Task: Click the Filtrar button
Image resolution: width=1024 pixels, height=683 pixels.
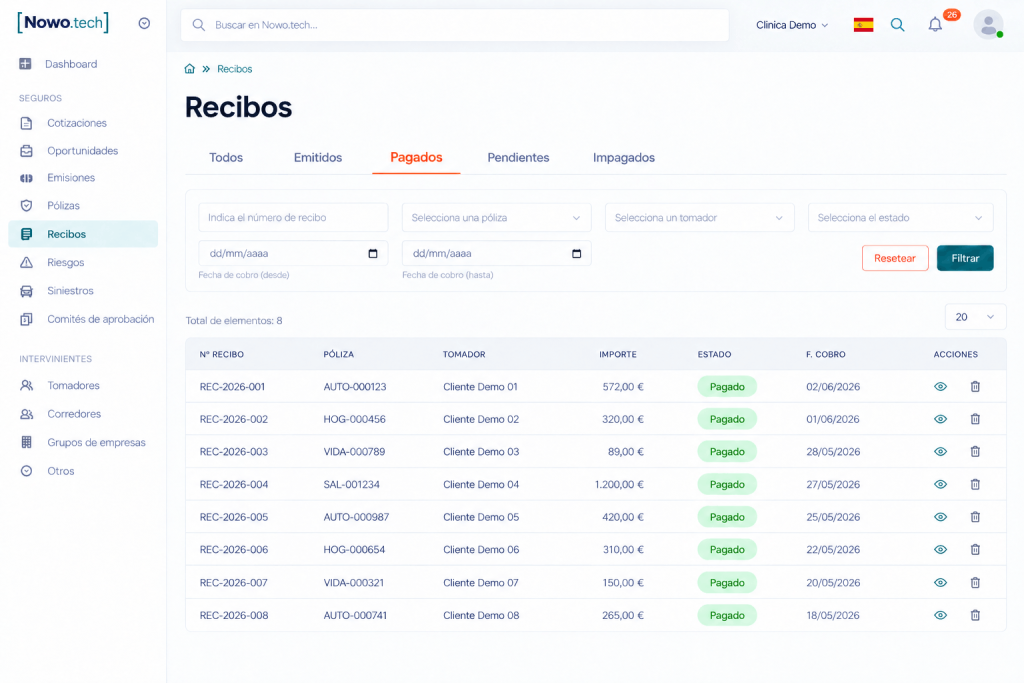Action: [x=965, y=258]
